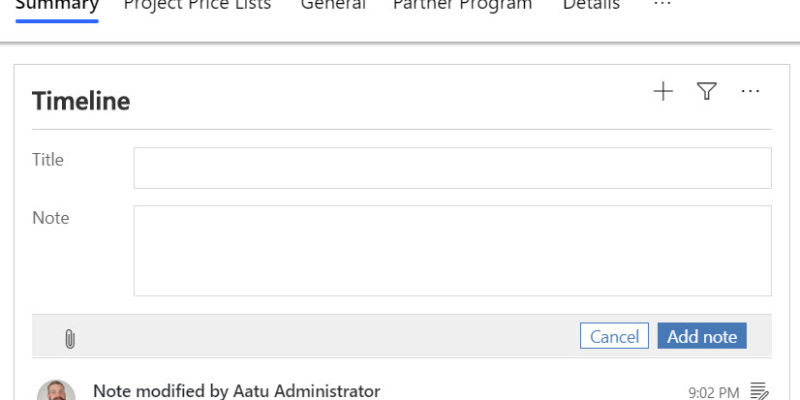
Task: Cancel the new note
Action: tap(614, 336)
